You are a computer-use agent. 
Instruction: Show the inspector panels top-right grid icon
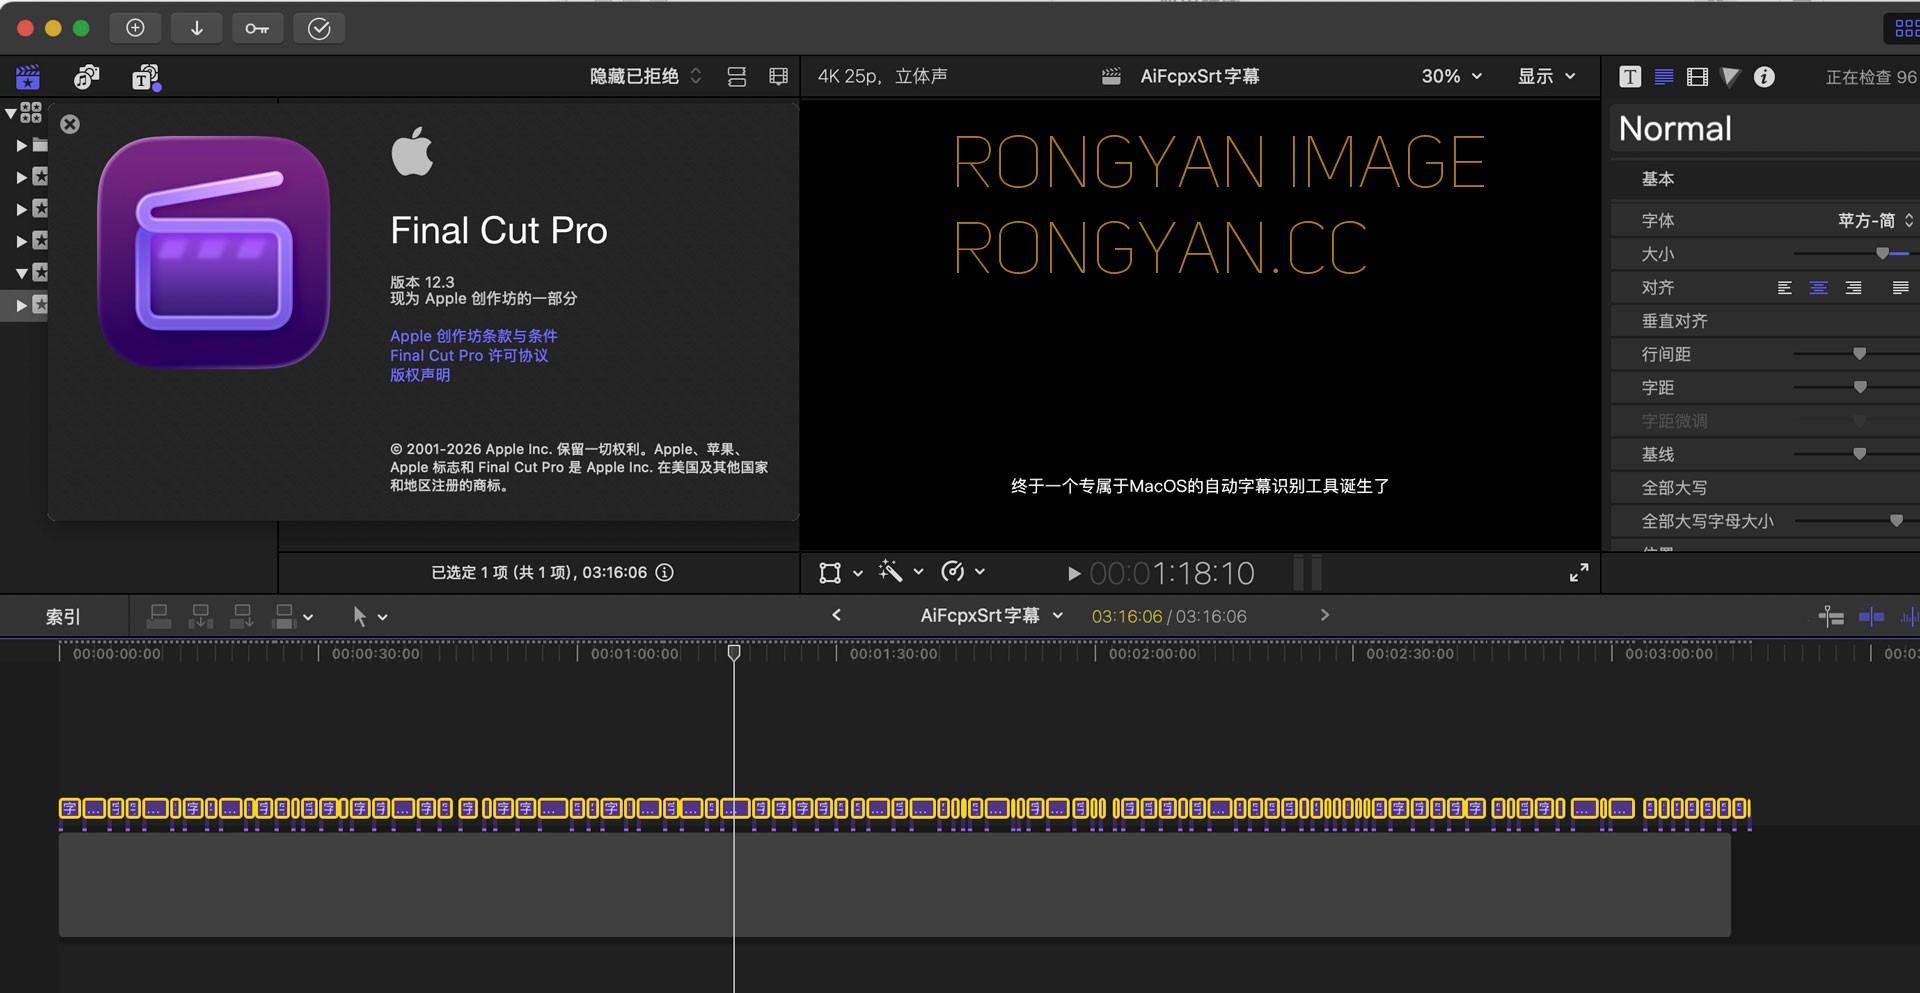point(1906,28)
